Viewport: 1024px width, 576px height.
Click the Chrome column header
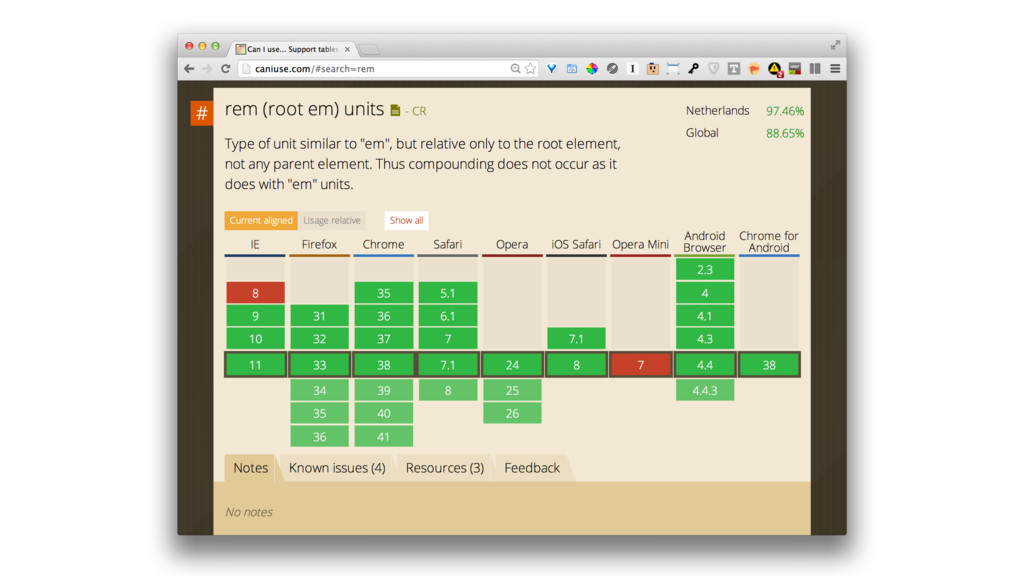pyautogui.click(x=383, y=244)
